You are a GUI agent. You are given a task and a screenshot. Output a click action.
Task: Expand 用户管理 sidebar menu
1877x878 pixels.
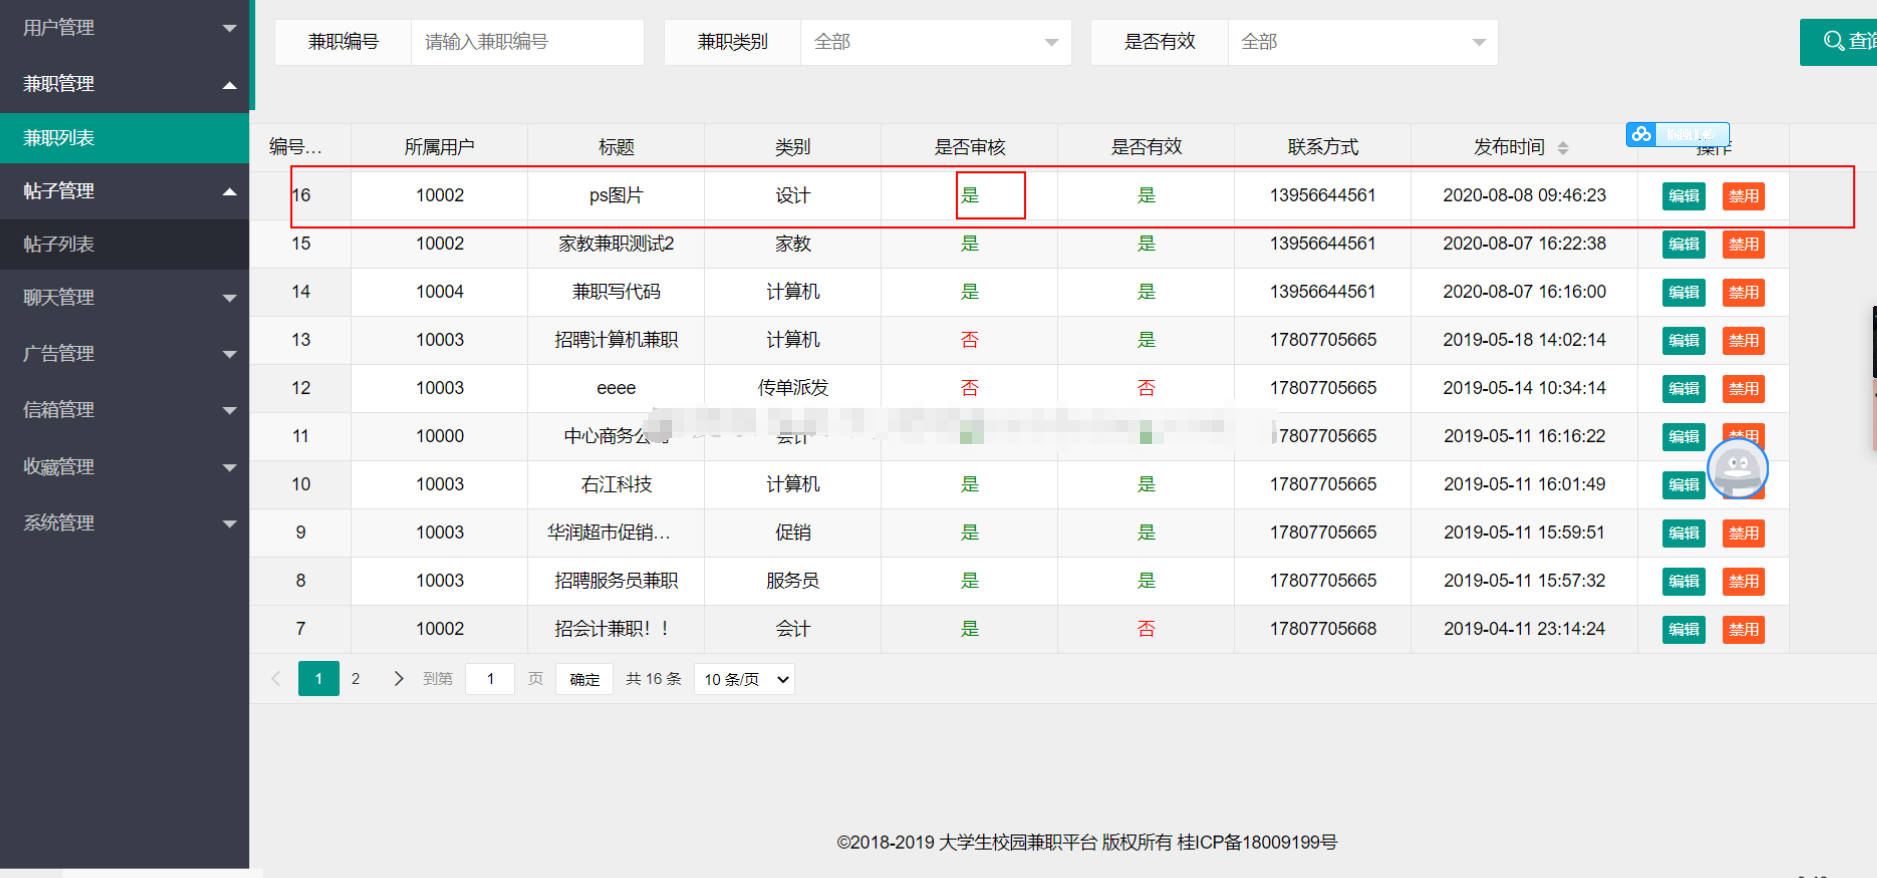(x=124, y=28)
